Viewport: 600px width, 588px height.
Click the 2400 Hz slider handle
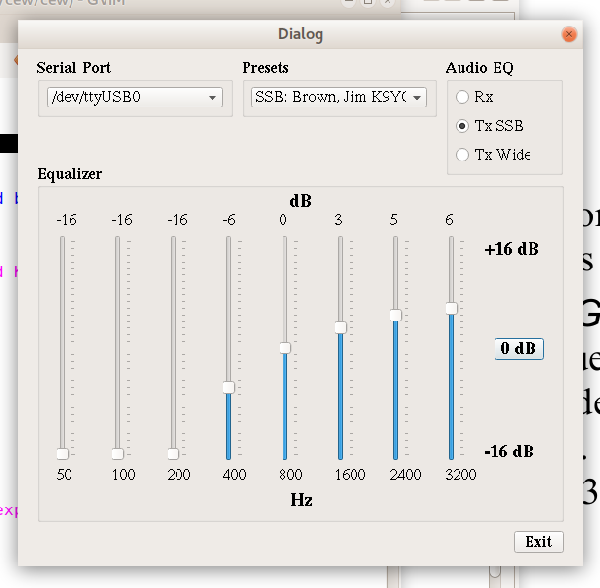[x=396, y=315]
